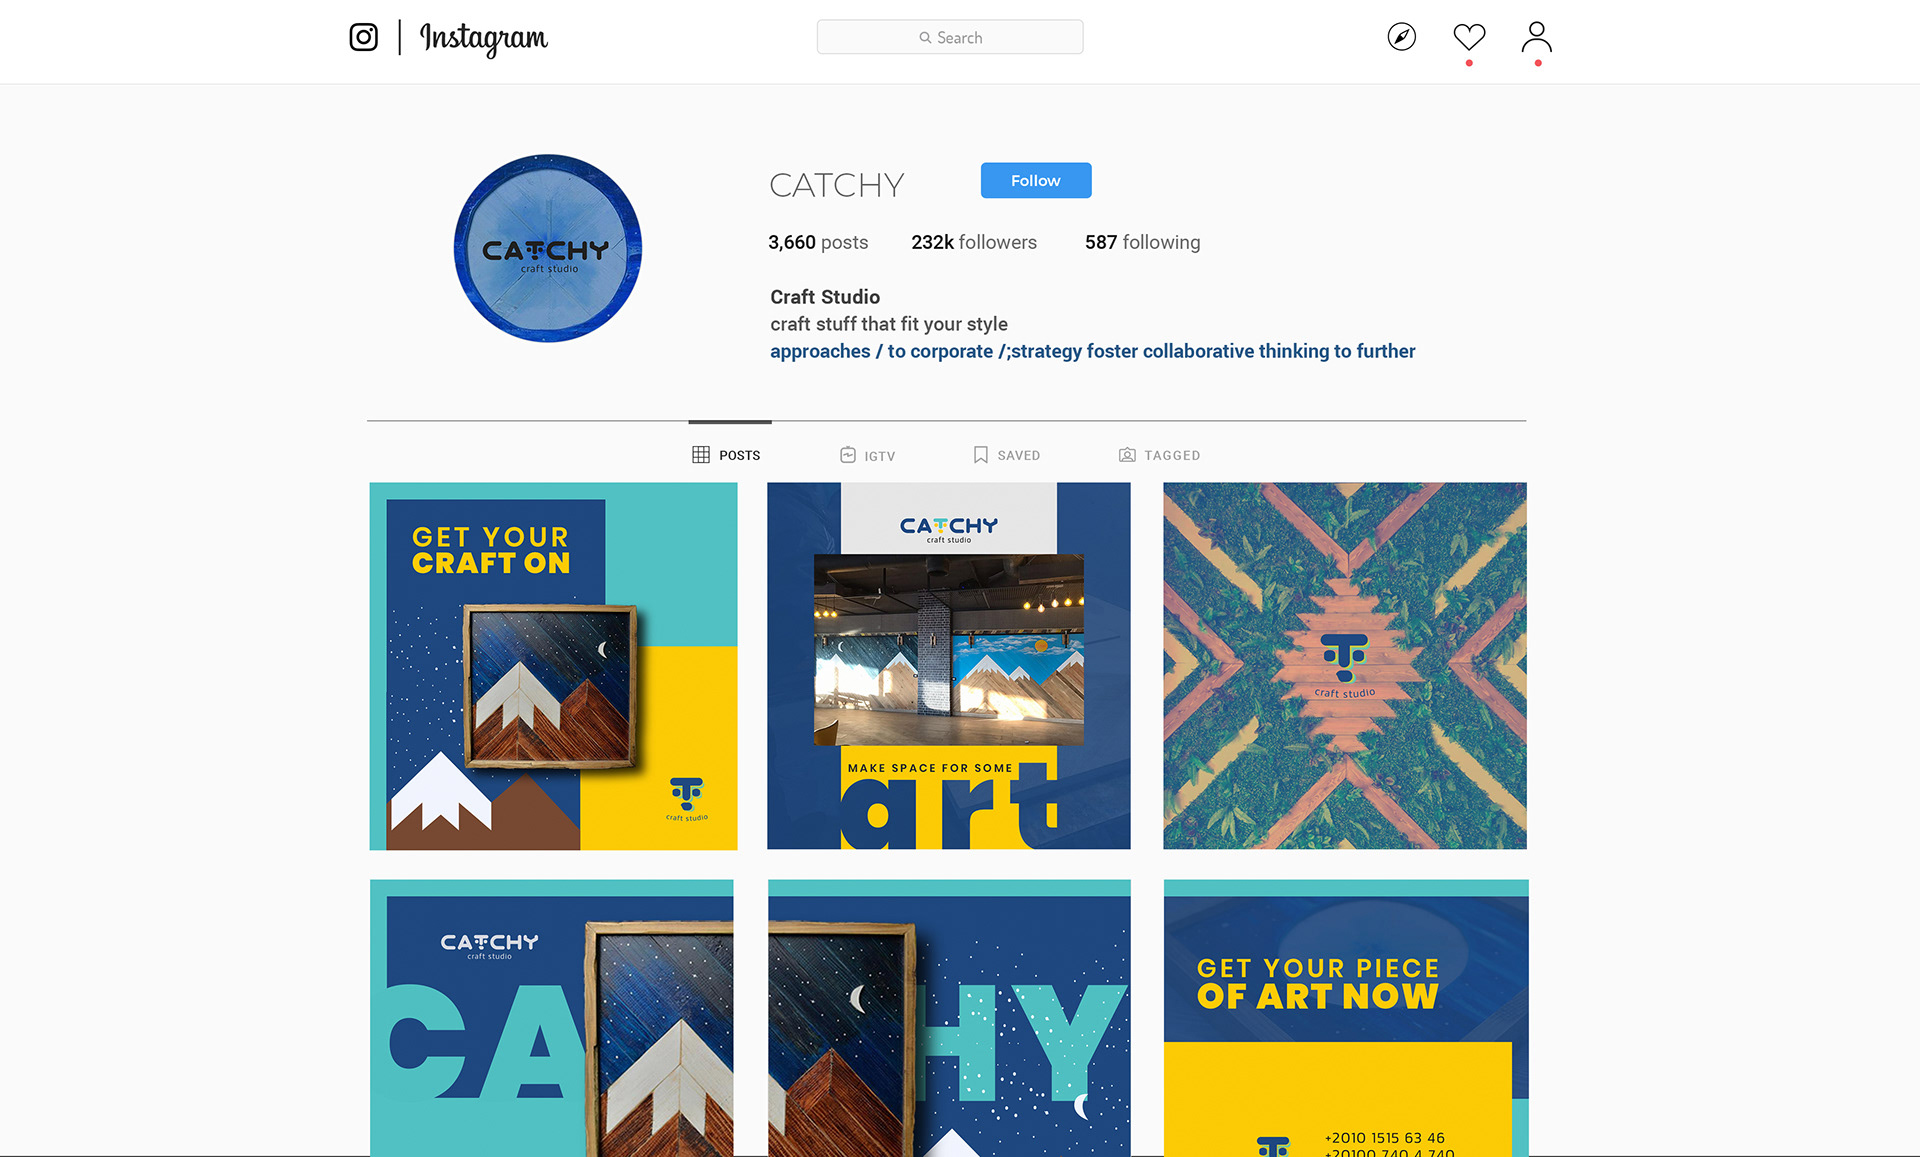Open the wooden pattern craft studio post
Screen dimensions: 1920x1157
[1345, 666]
